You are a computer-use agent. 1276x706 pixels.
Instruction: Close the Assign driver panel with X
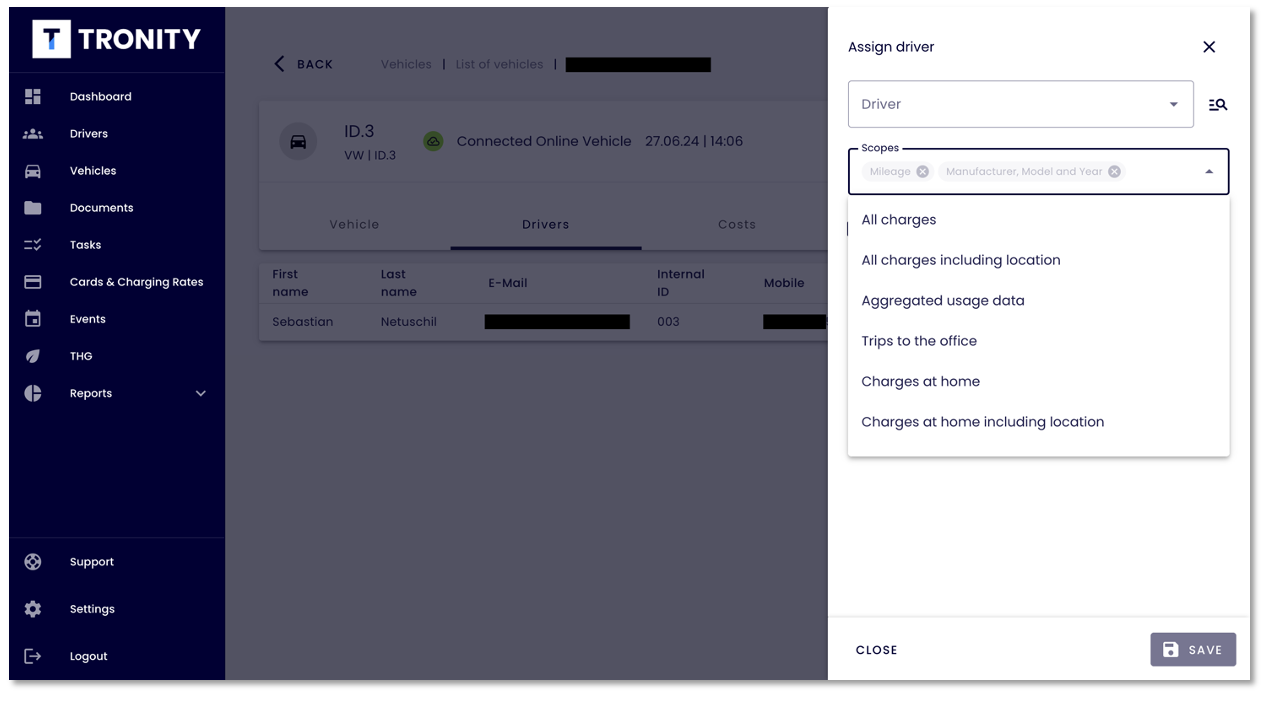pos(1209,47)
